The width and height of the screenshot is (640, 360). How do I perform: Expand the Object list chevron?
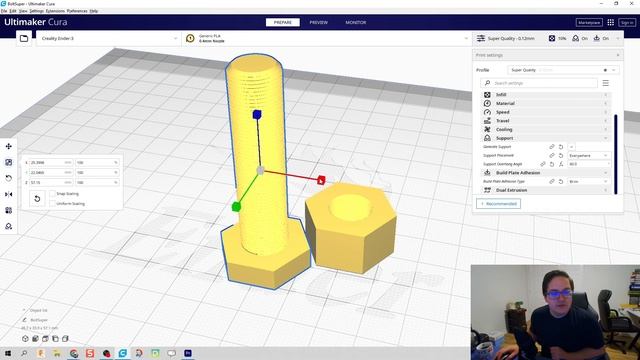point(24,310)
